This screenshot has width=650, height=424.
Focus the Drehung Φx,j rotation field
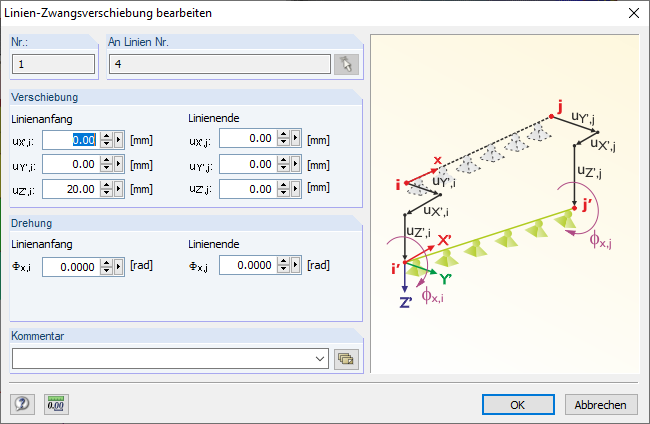(248, 265)
